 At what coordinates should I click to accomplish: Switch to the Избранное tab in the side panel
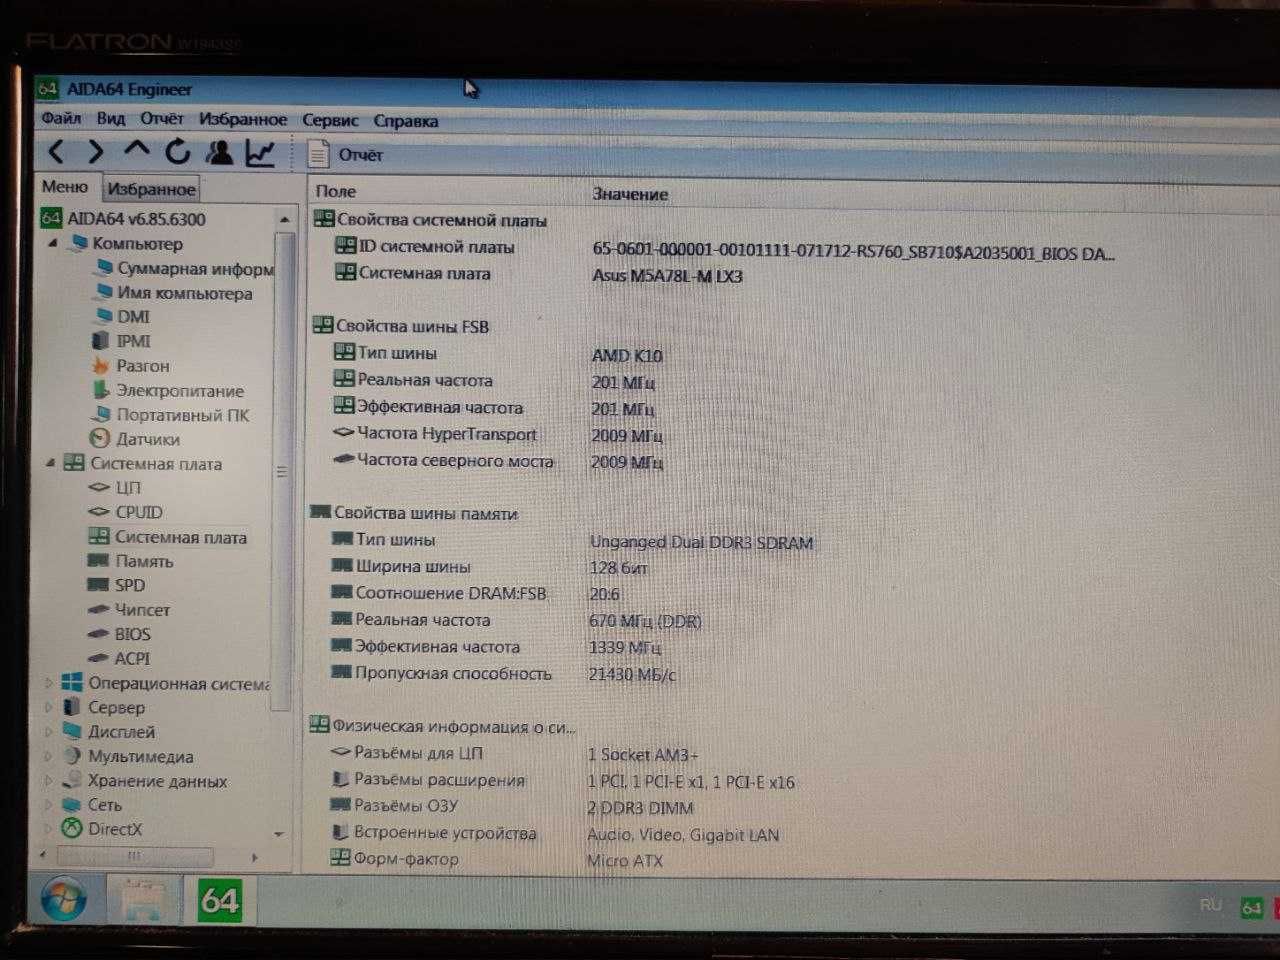click(151, 189)
